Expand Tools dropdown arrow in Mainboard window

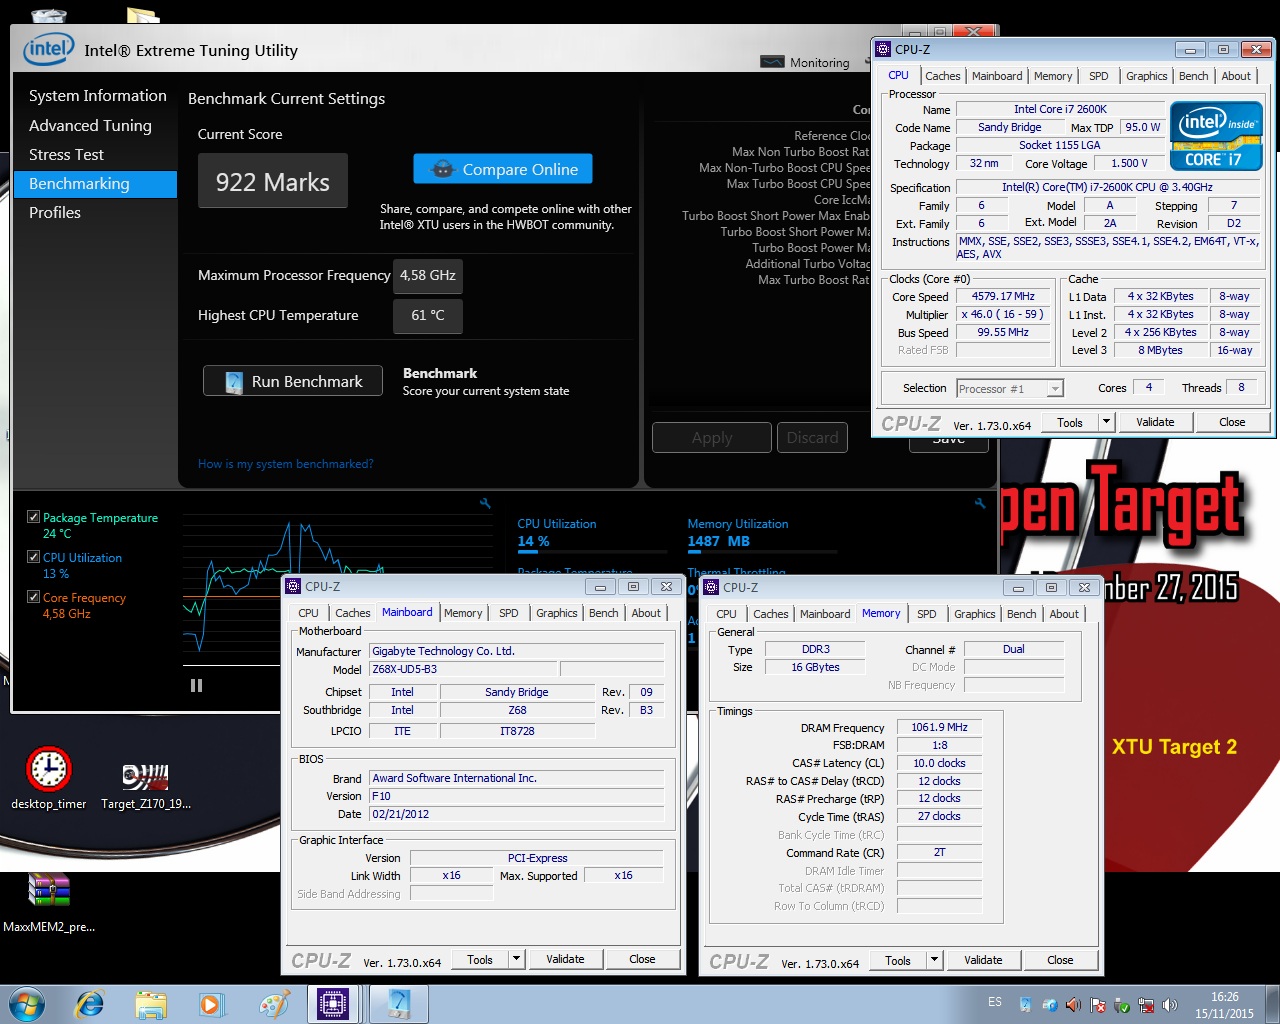coord(516,959)
